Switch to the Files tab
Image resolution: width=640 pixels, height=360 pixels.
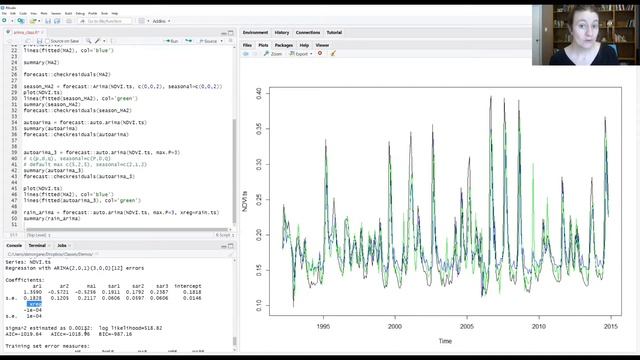[247, 45]
